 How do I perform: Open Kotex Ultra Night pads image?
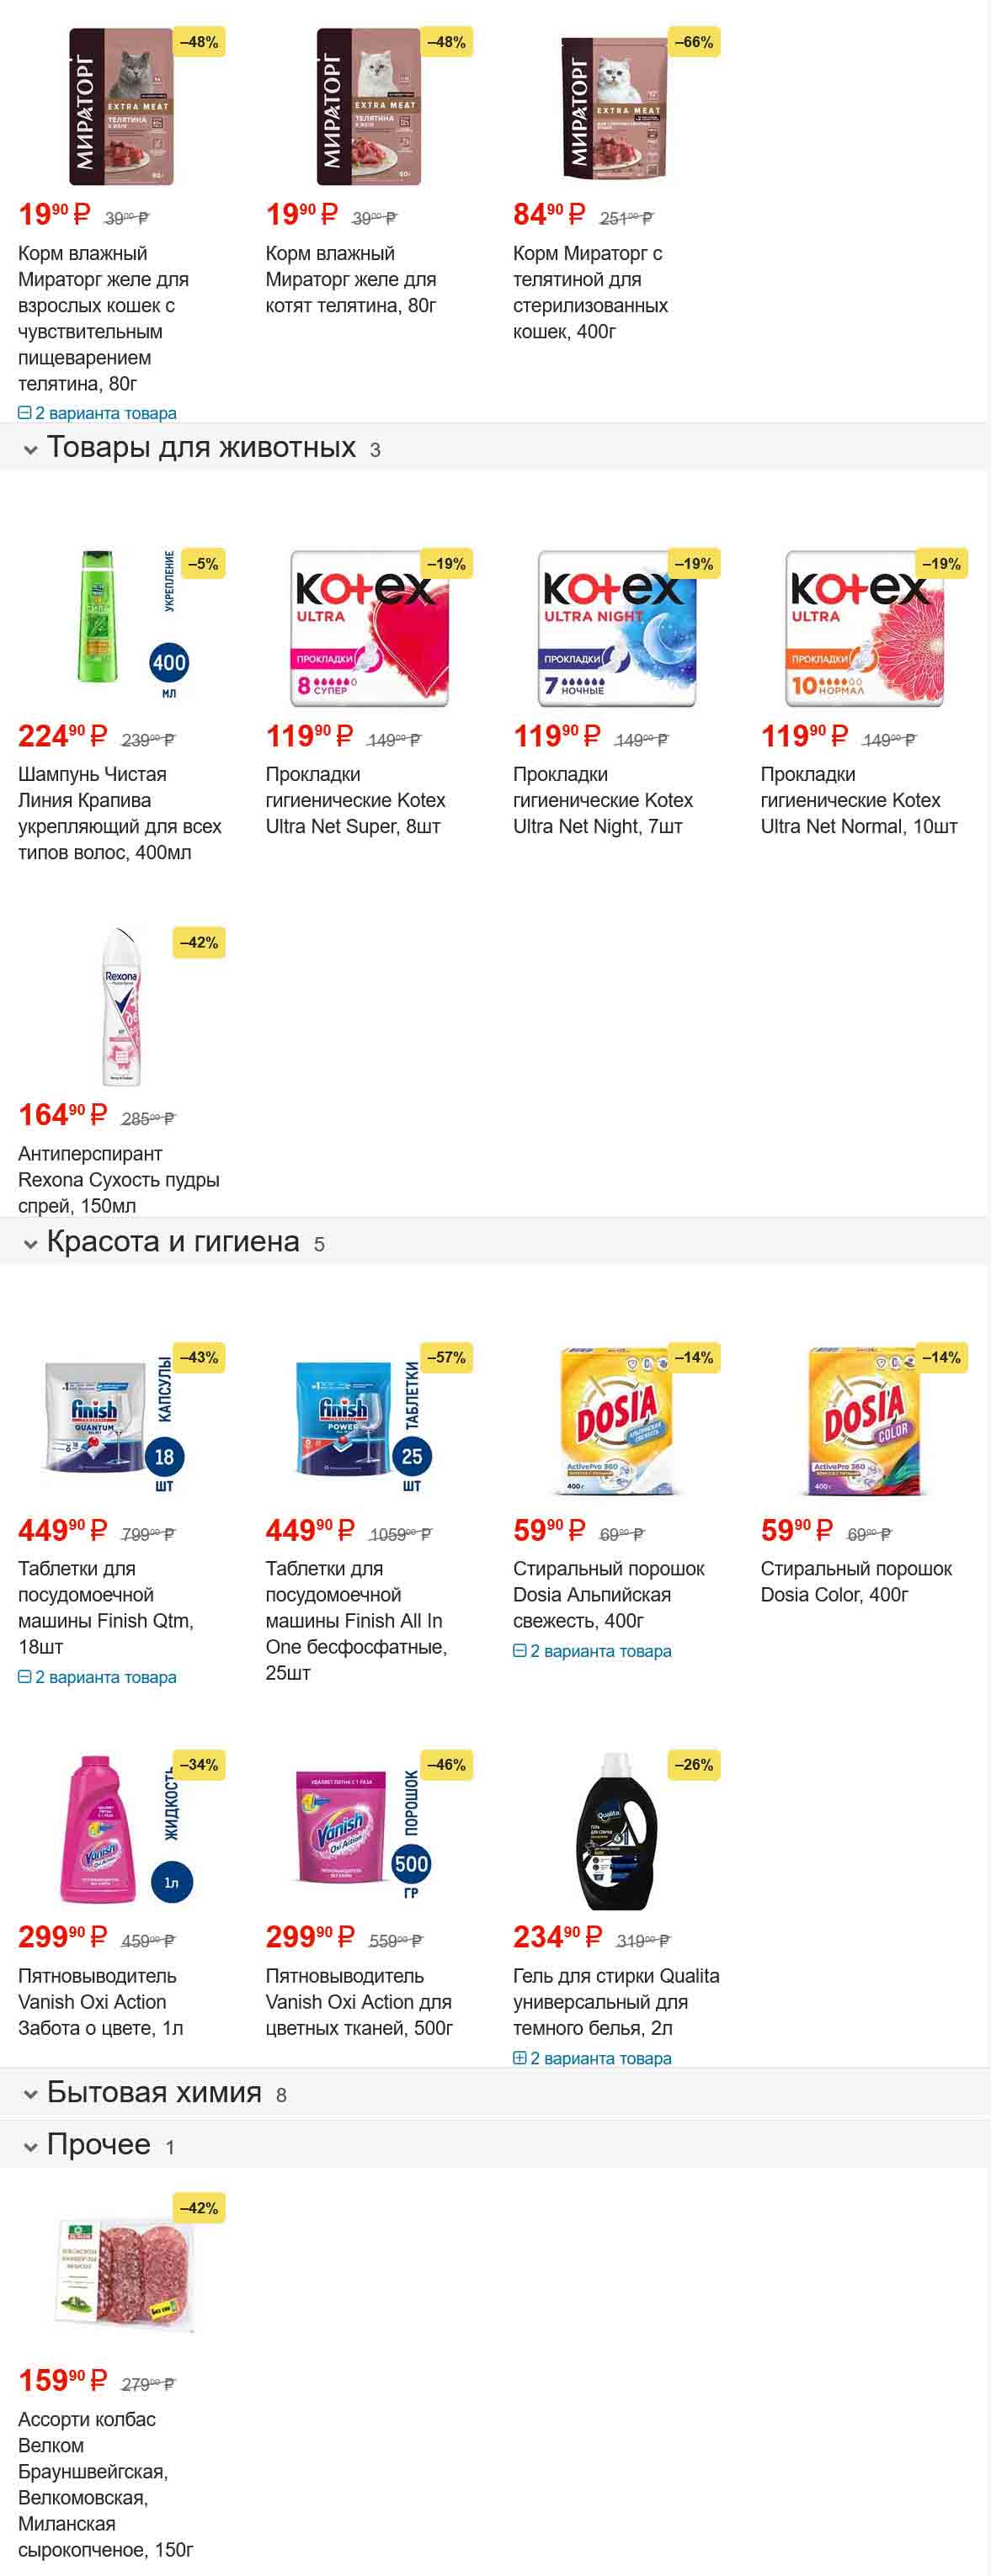[x=616, y=629]
